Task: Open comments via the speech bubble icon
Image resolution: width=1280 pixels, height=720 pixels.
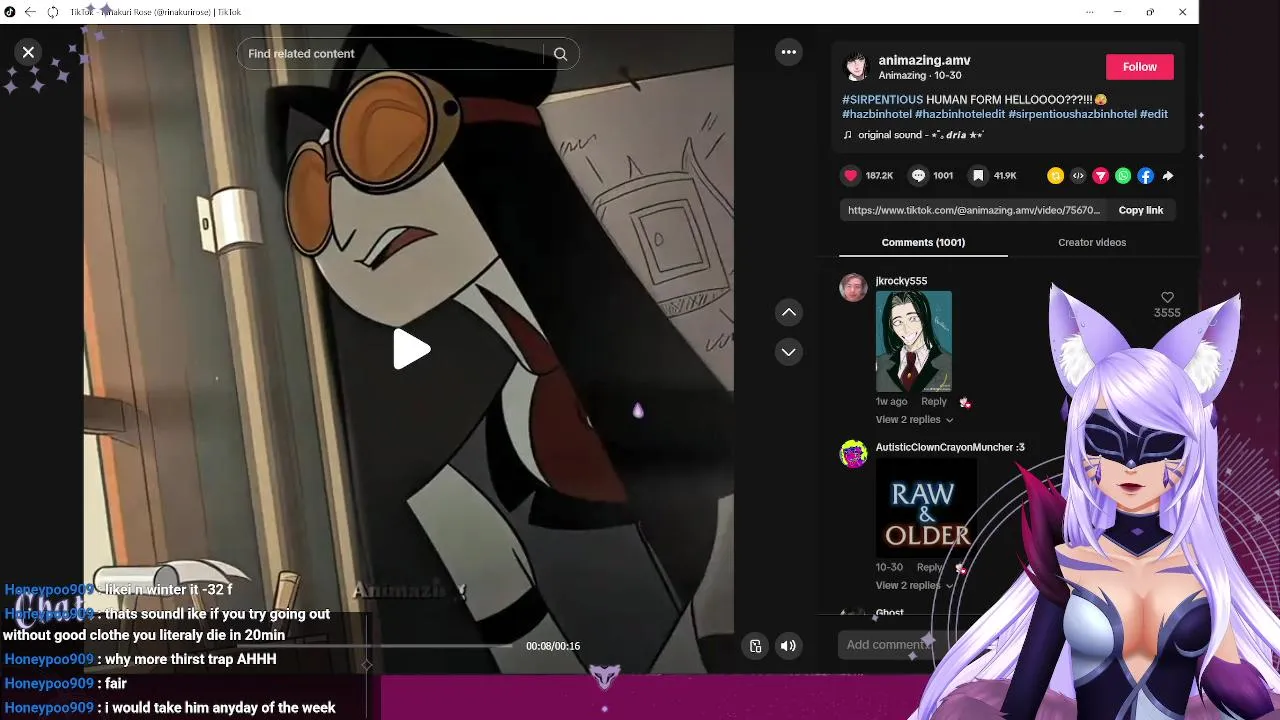Action: coord(918,175)
